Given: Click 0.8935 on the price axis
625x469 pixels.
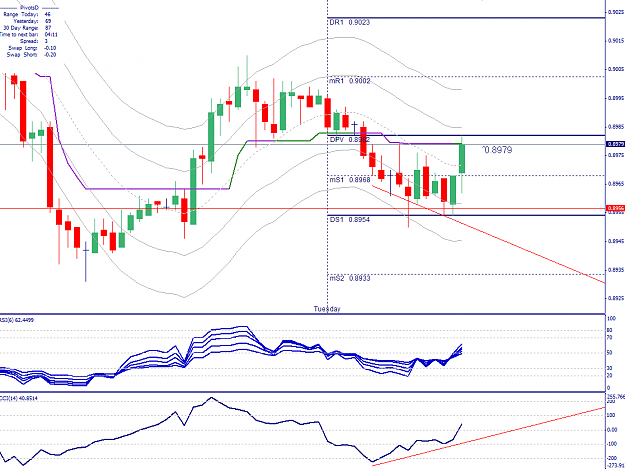Looking at the screenshot, I should point(616,270).
